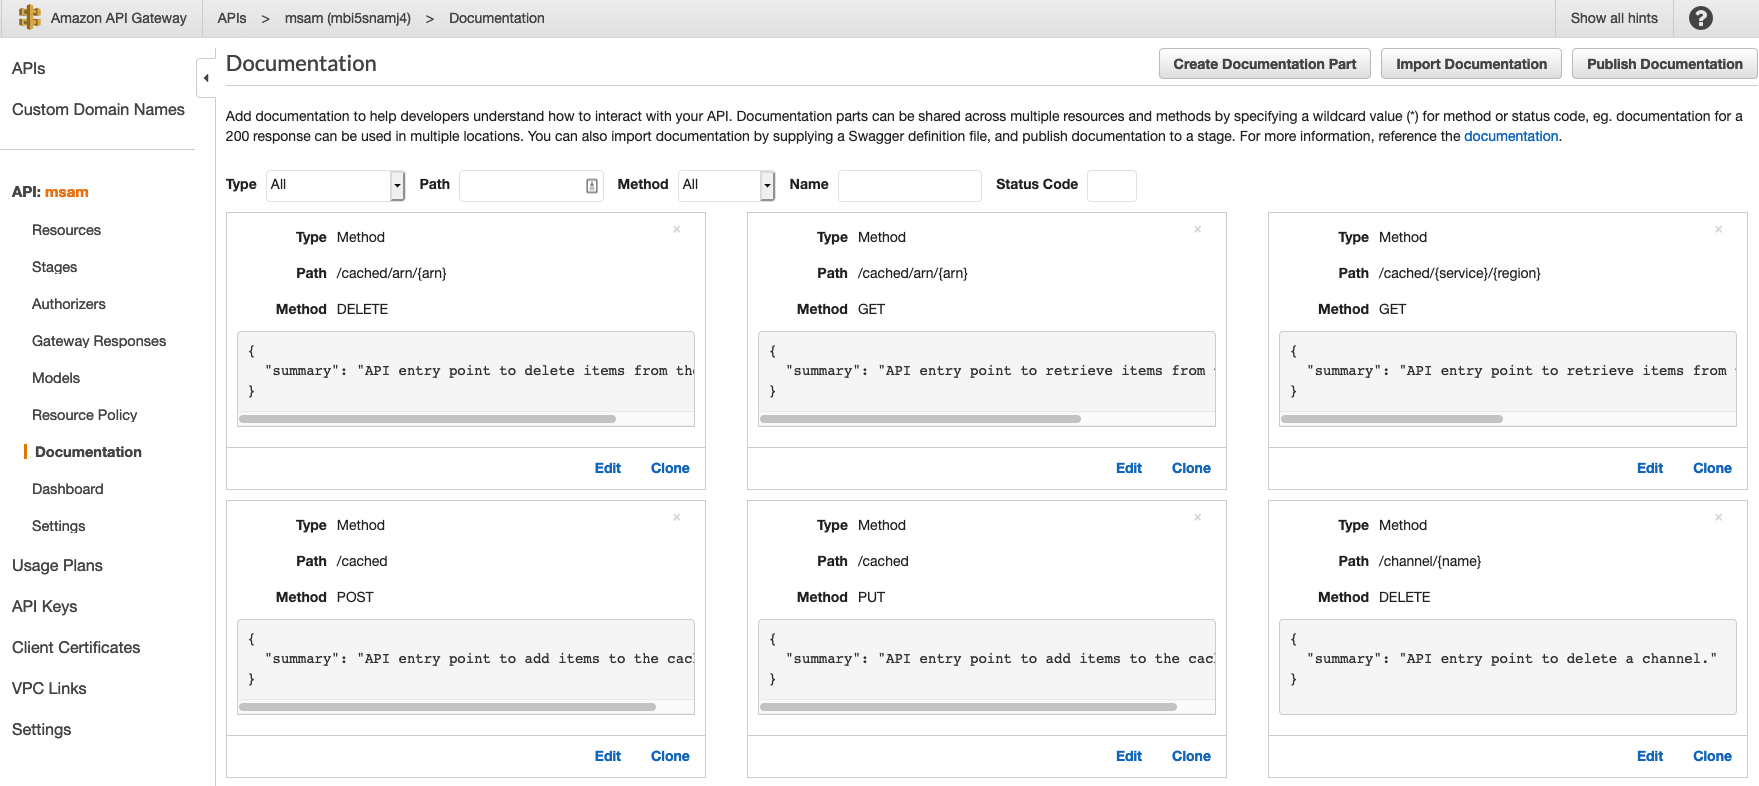The height and width of the screenshot is (786, 1759).
Task: Open Stages in the sidebar
Action: tap(54, 267)
